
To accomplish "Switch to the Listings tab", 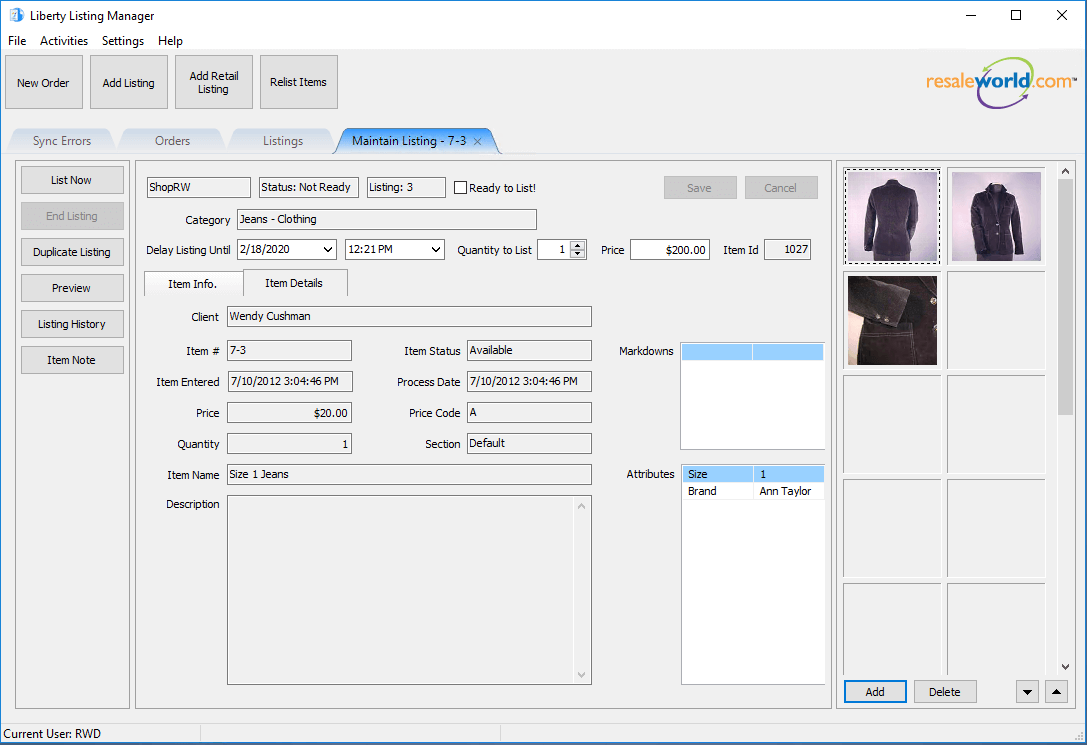I will coord(283,141).
